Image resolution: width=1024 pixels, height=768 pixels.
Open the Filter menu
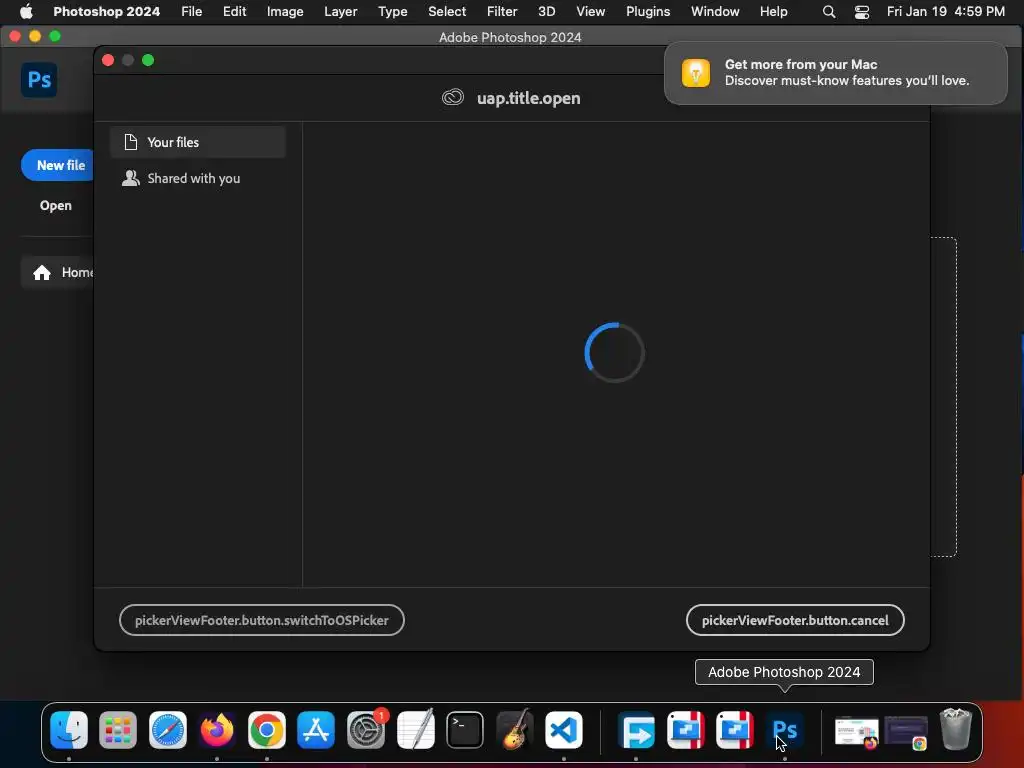click(x=502, y=11)
